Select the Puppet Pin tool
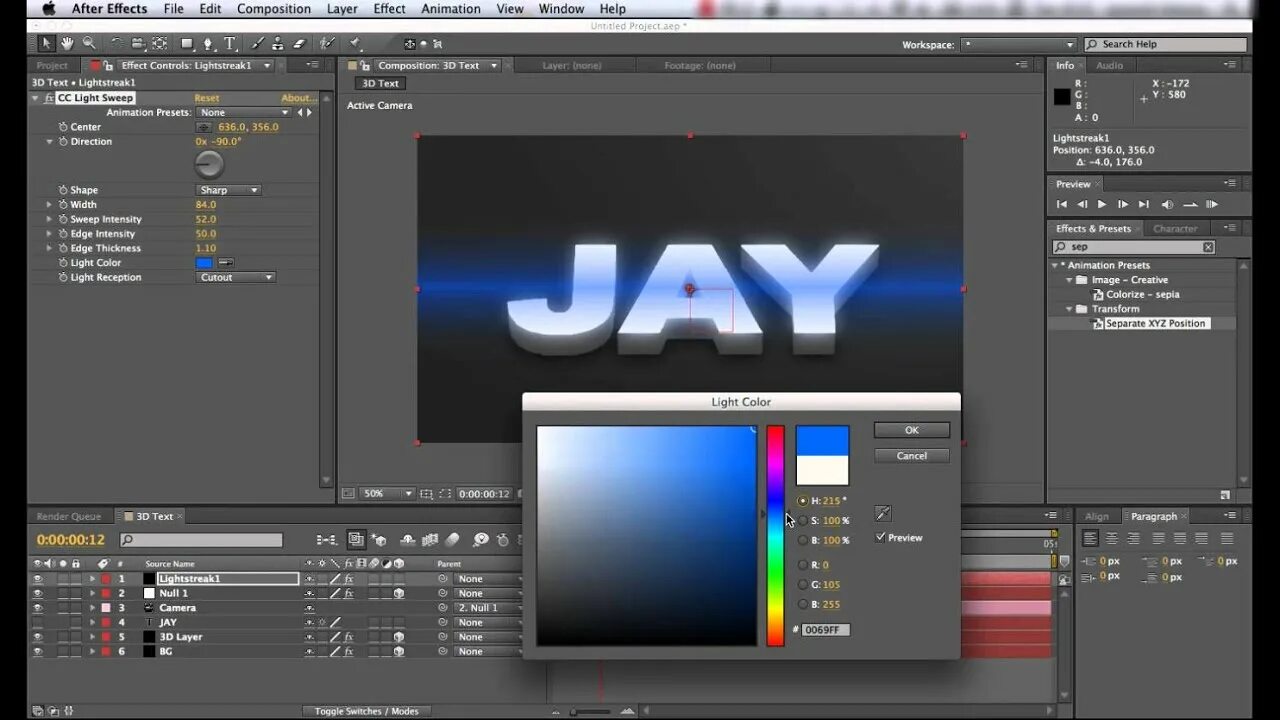This screenshot has width=1280, height=720. coord(356,44)
